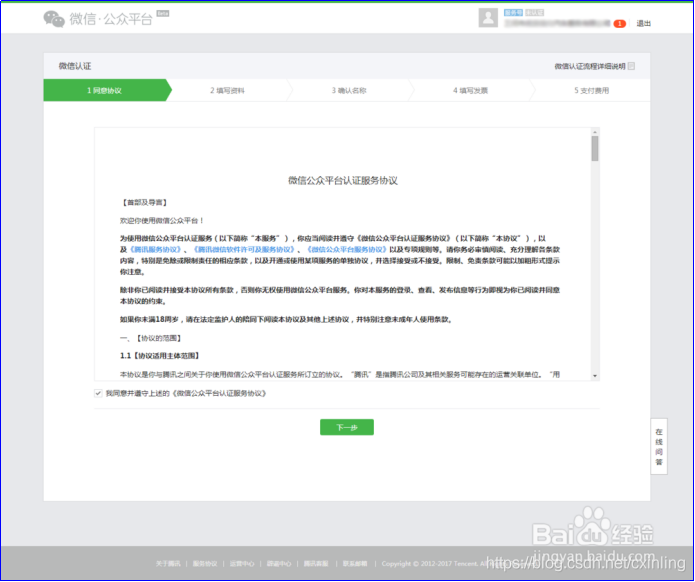
Task: Click agreement title 微信公众平台认证服务协议
Action: (343, 180)
